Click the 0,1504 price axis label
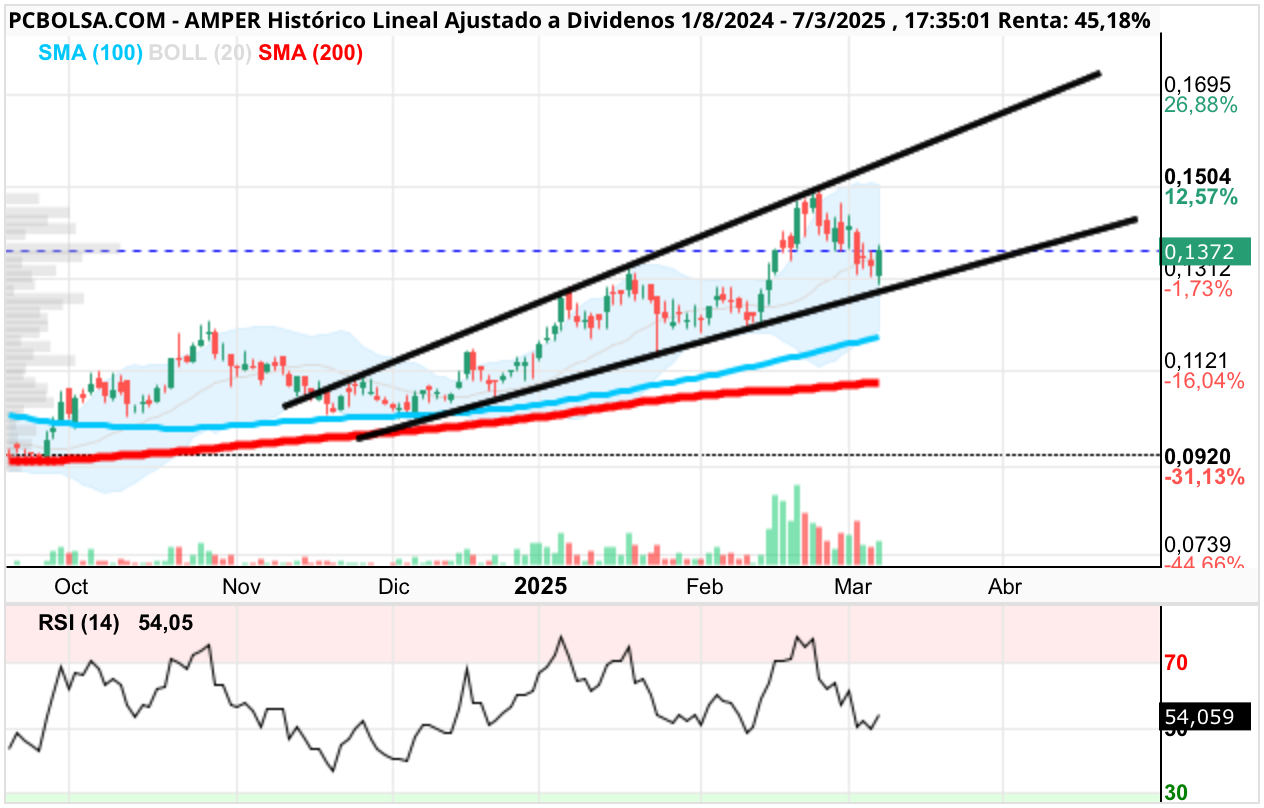This screenshot has height=808, width=1264. (1197, 178)
